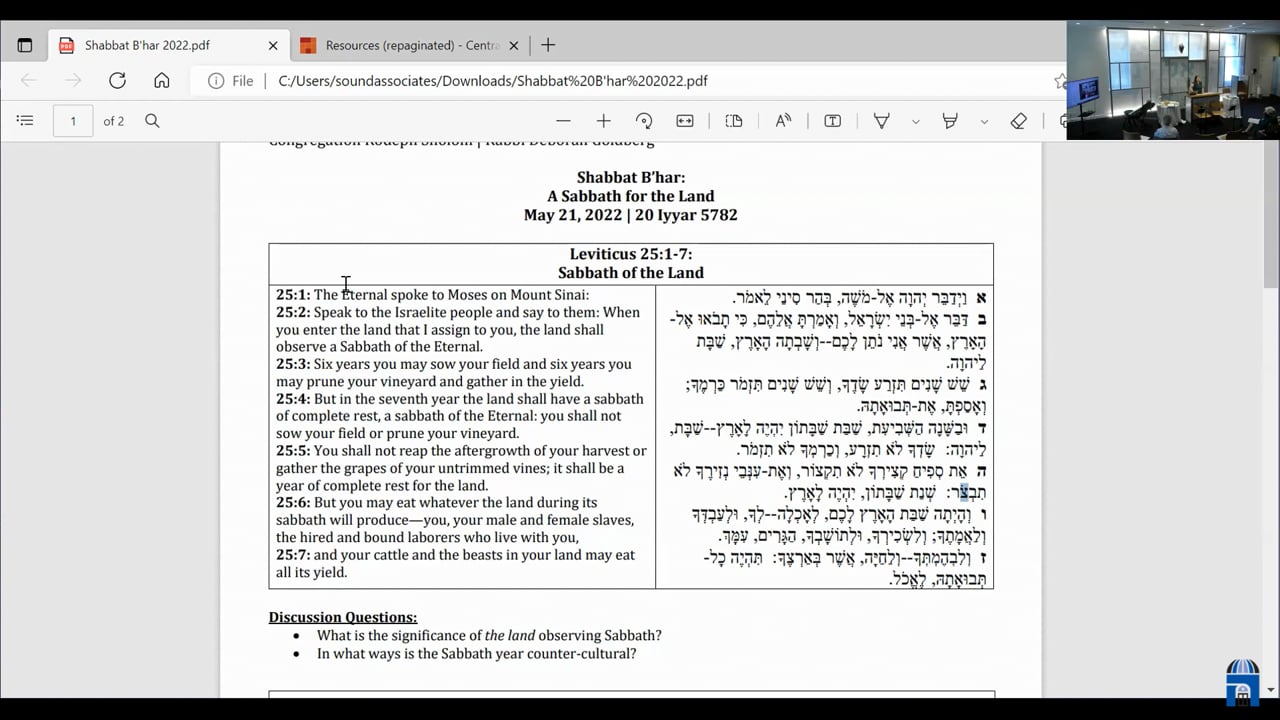Expand Draw tool options dropdown
This screenshot has width=1280, height=720.
pyautogui.click(x=915, y=121)
